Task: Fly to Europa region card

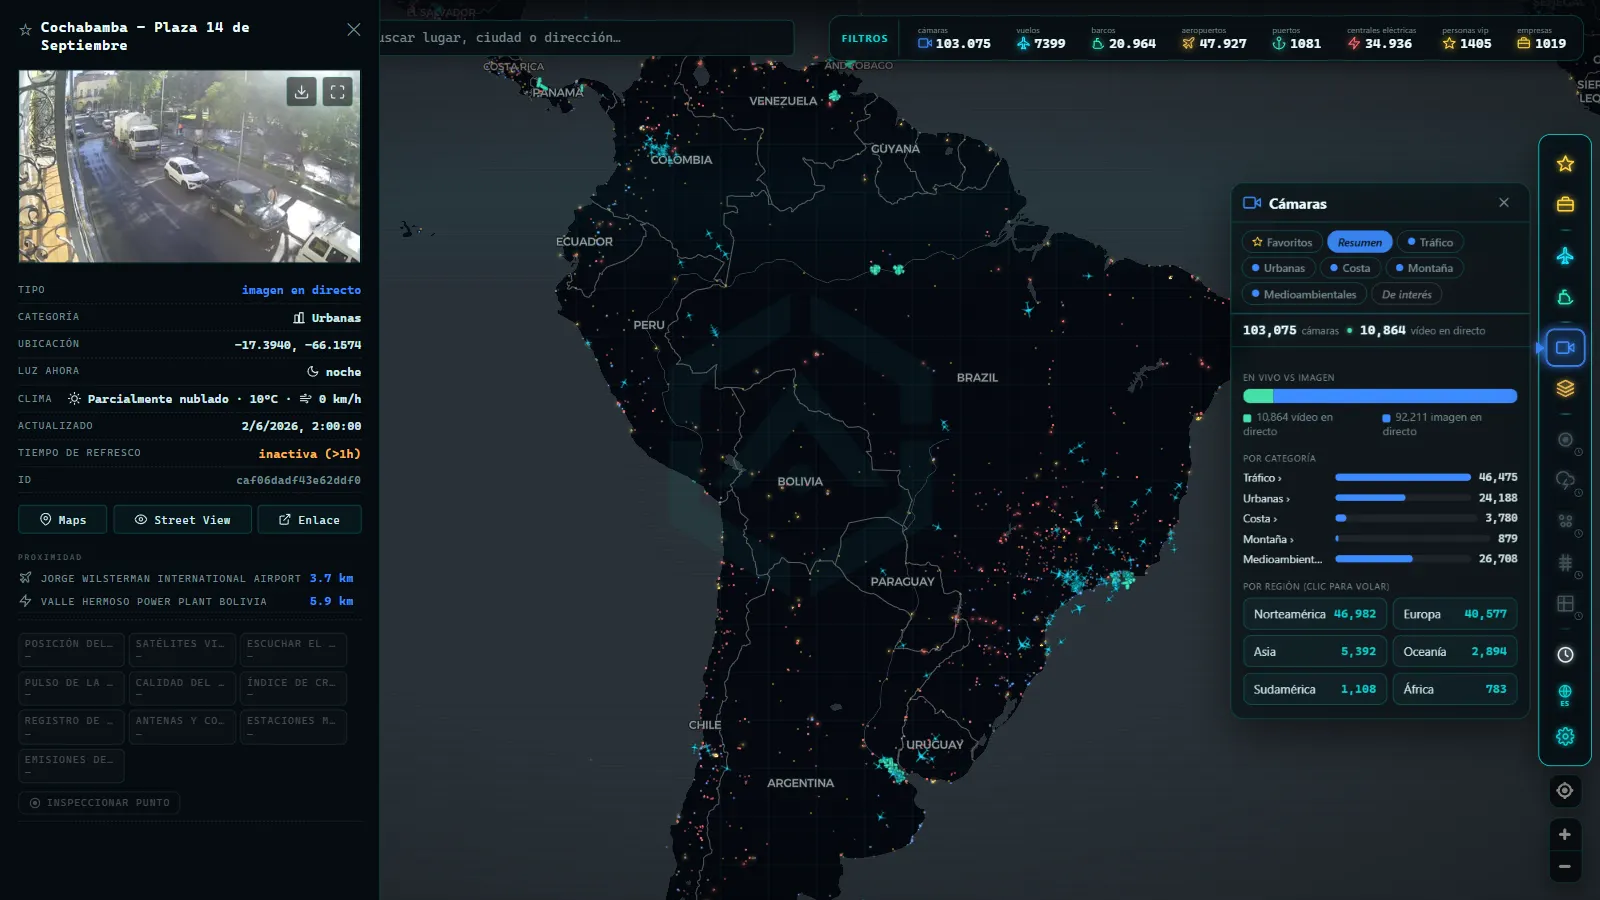Action: (1455, 614)
